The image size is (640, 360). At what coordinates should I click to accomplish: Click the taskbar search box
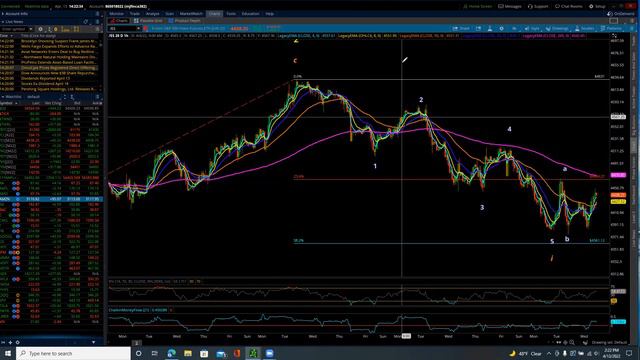pyautogui.click(x=74, y=353)
